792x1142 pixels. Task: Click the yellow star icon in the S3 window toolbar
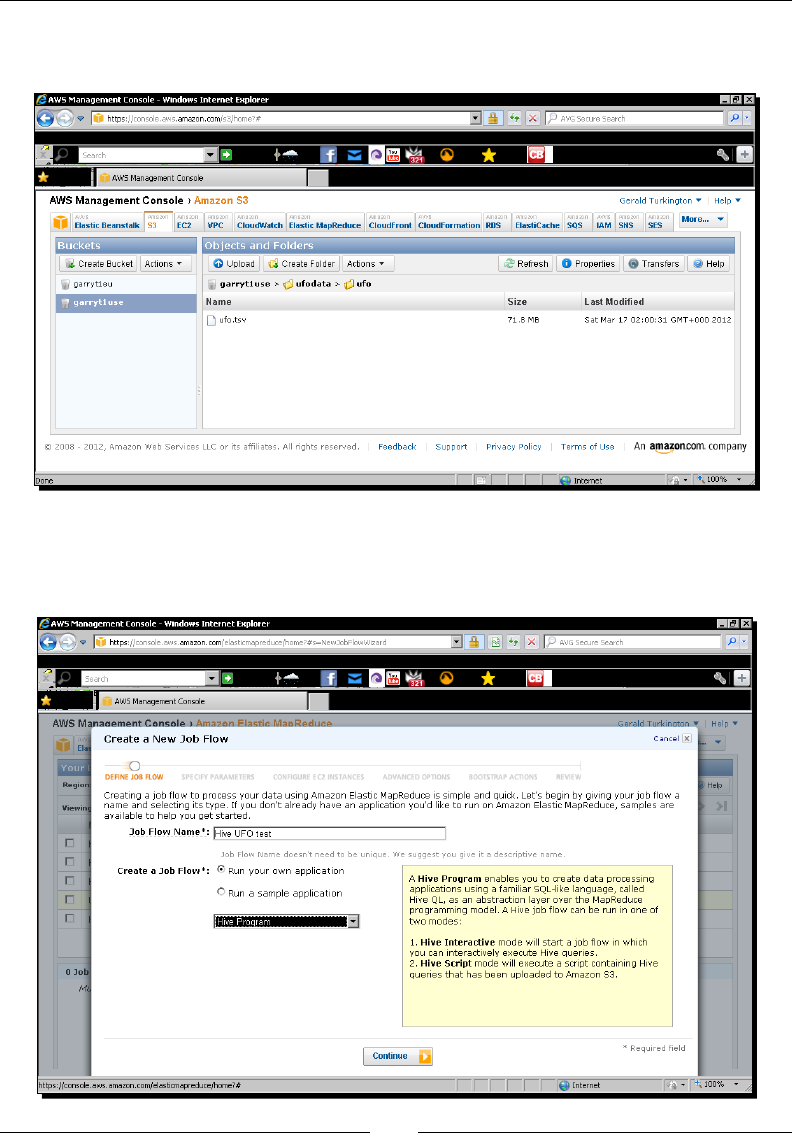click(488, 154)
